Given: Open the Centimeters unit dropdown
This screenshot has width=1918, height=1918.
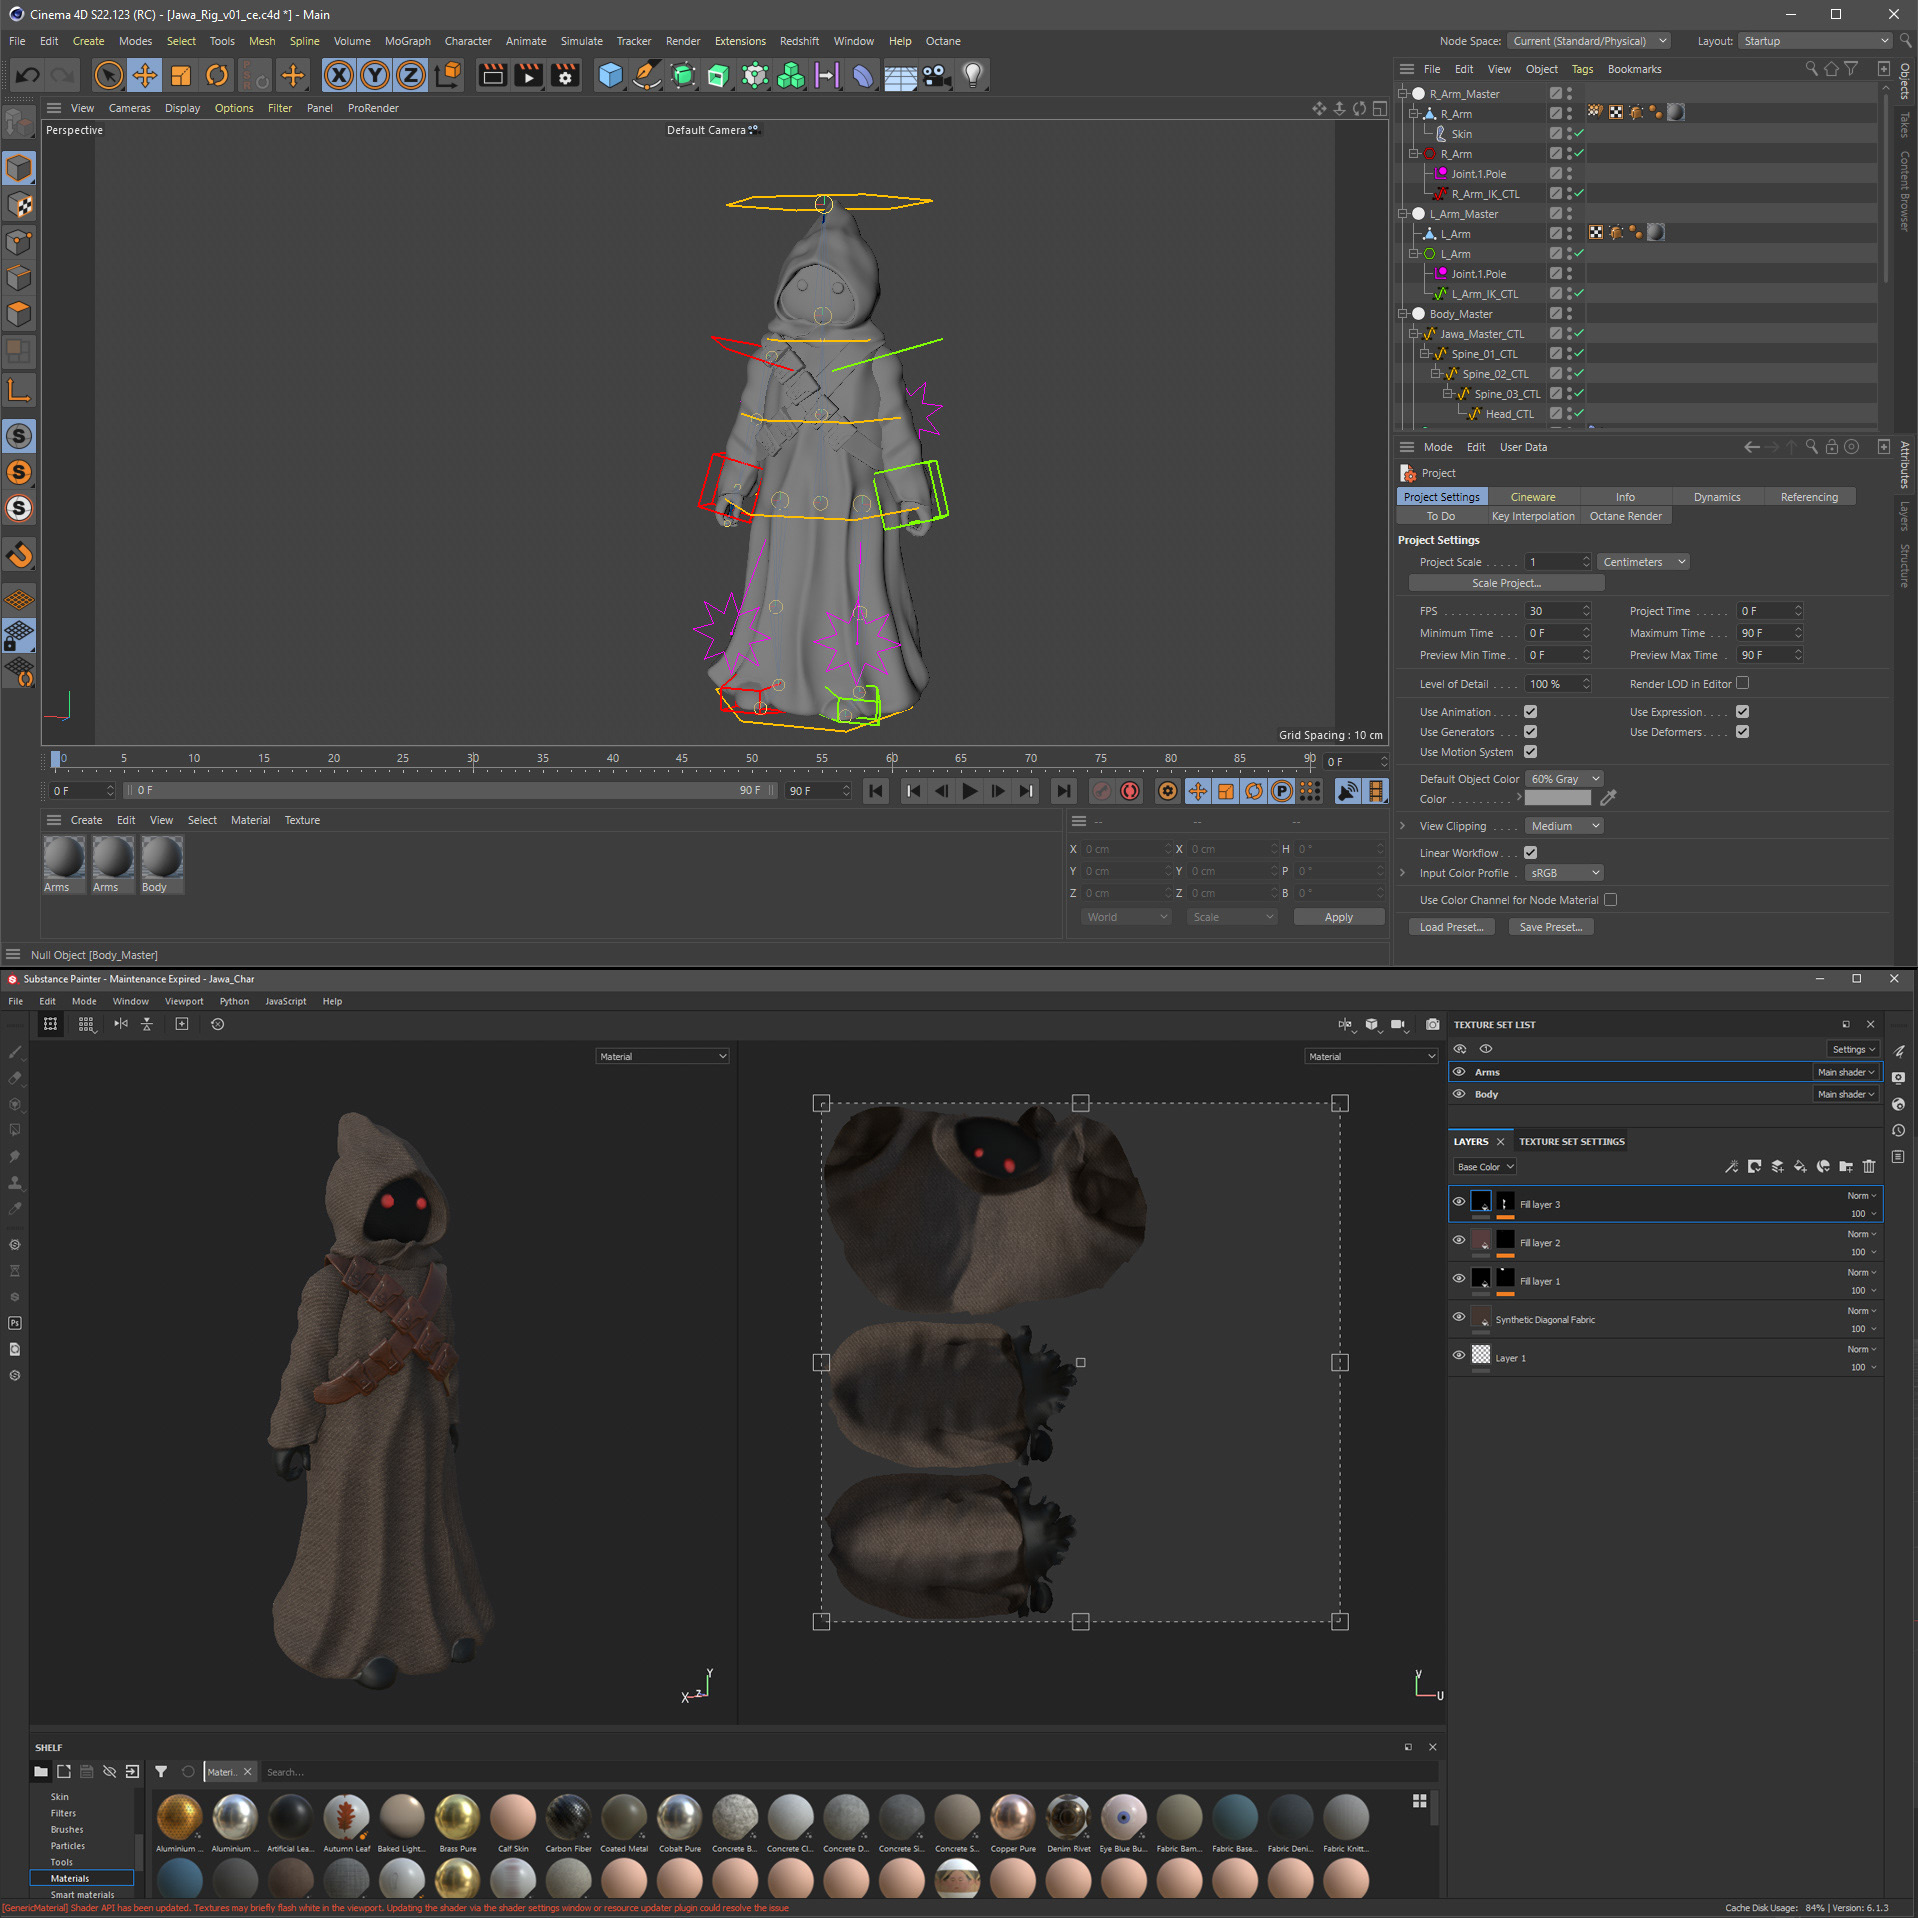Looking at the screenshot, I should pos(1643,562).
